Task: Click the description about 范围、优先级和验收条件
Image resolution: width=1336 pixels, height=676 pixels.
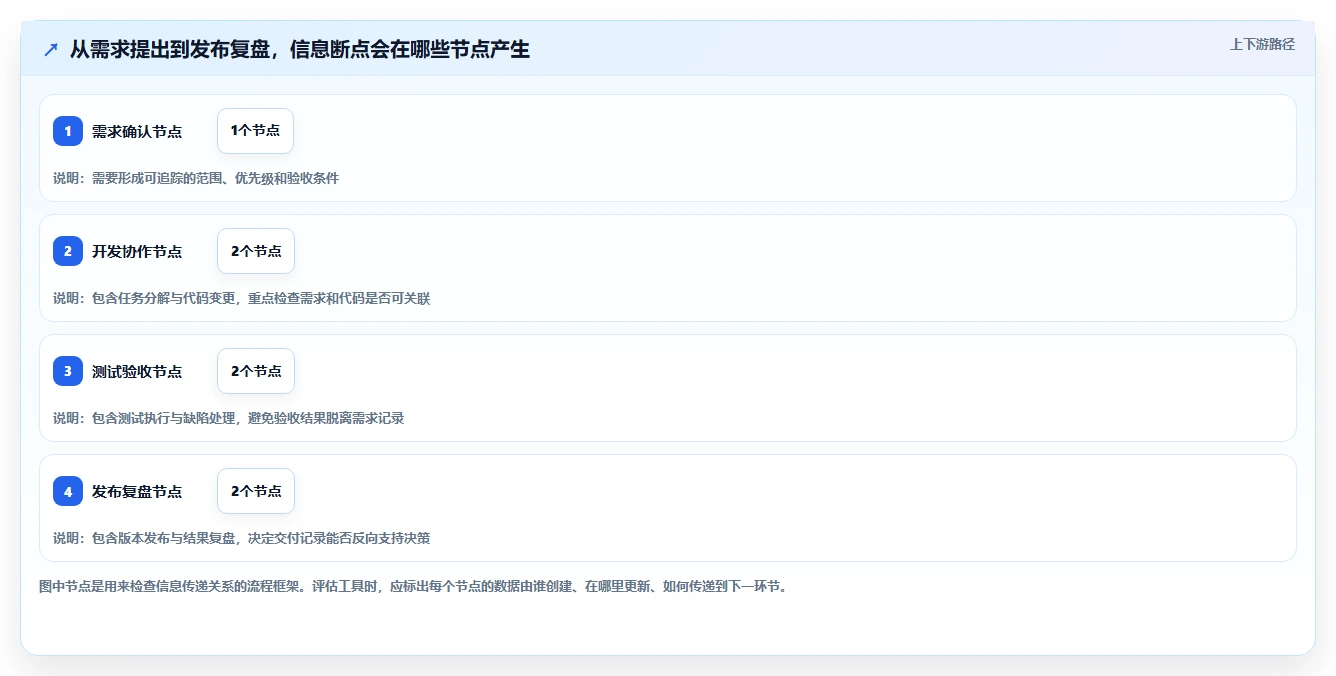Action: (196, 178)
